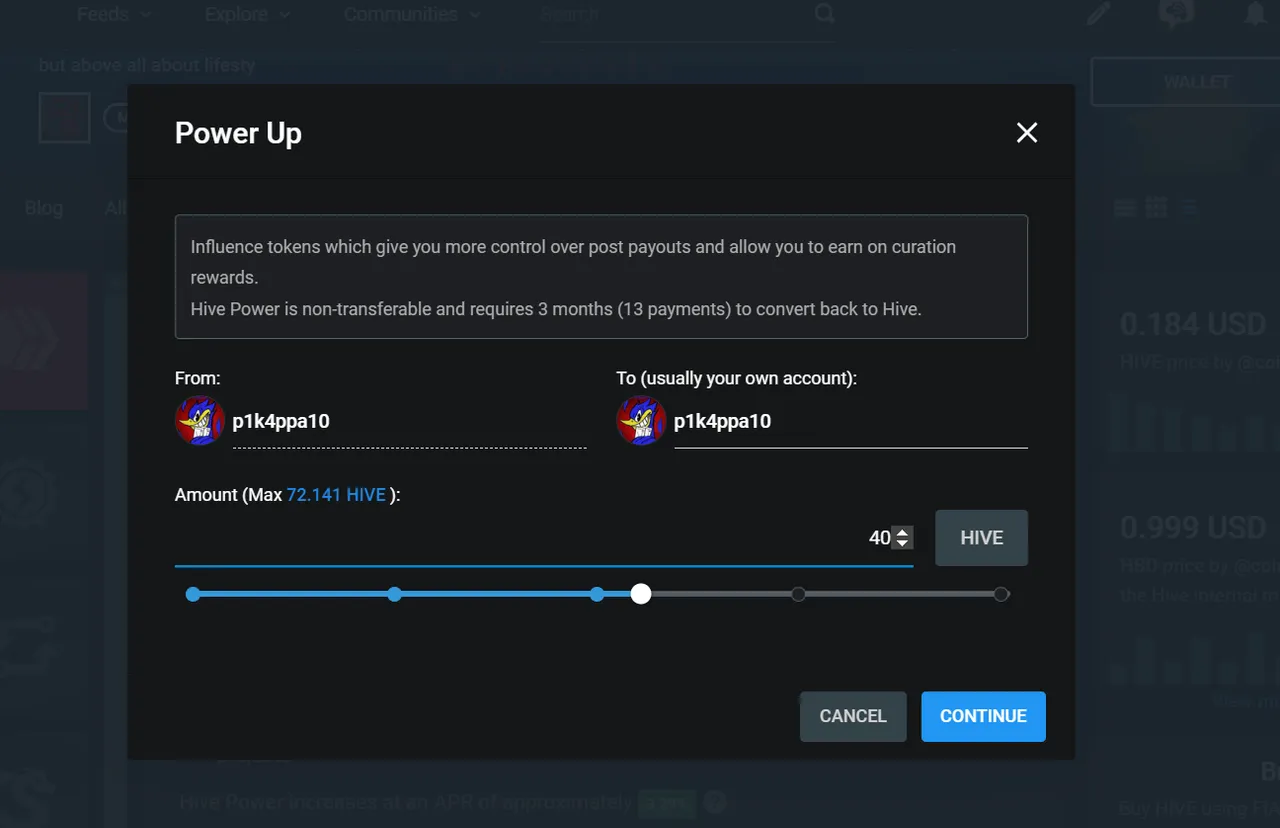Viewport: 1280px width, 828px height.
Task: Switch to the Blog tab in background
Action: coord(44,208)
